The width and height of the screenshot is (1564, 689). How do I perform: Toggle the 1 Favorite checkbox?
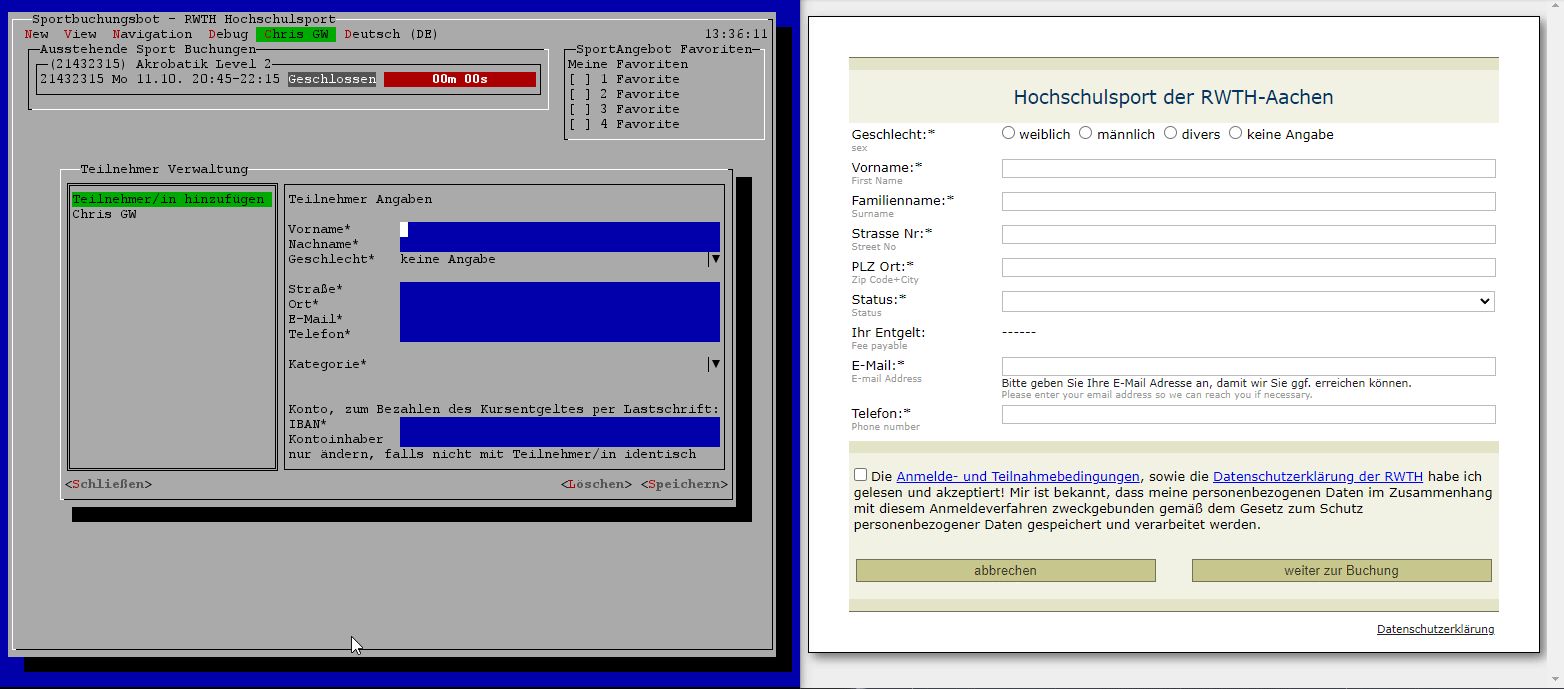(580, 79)
